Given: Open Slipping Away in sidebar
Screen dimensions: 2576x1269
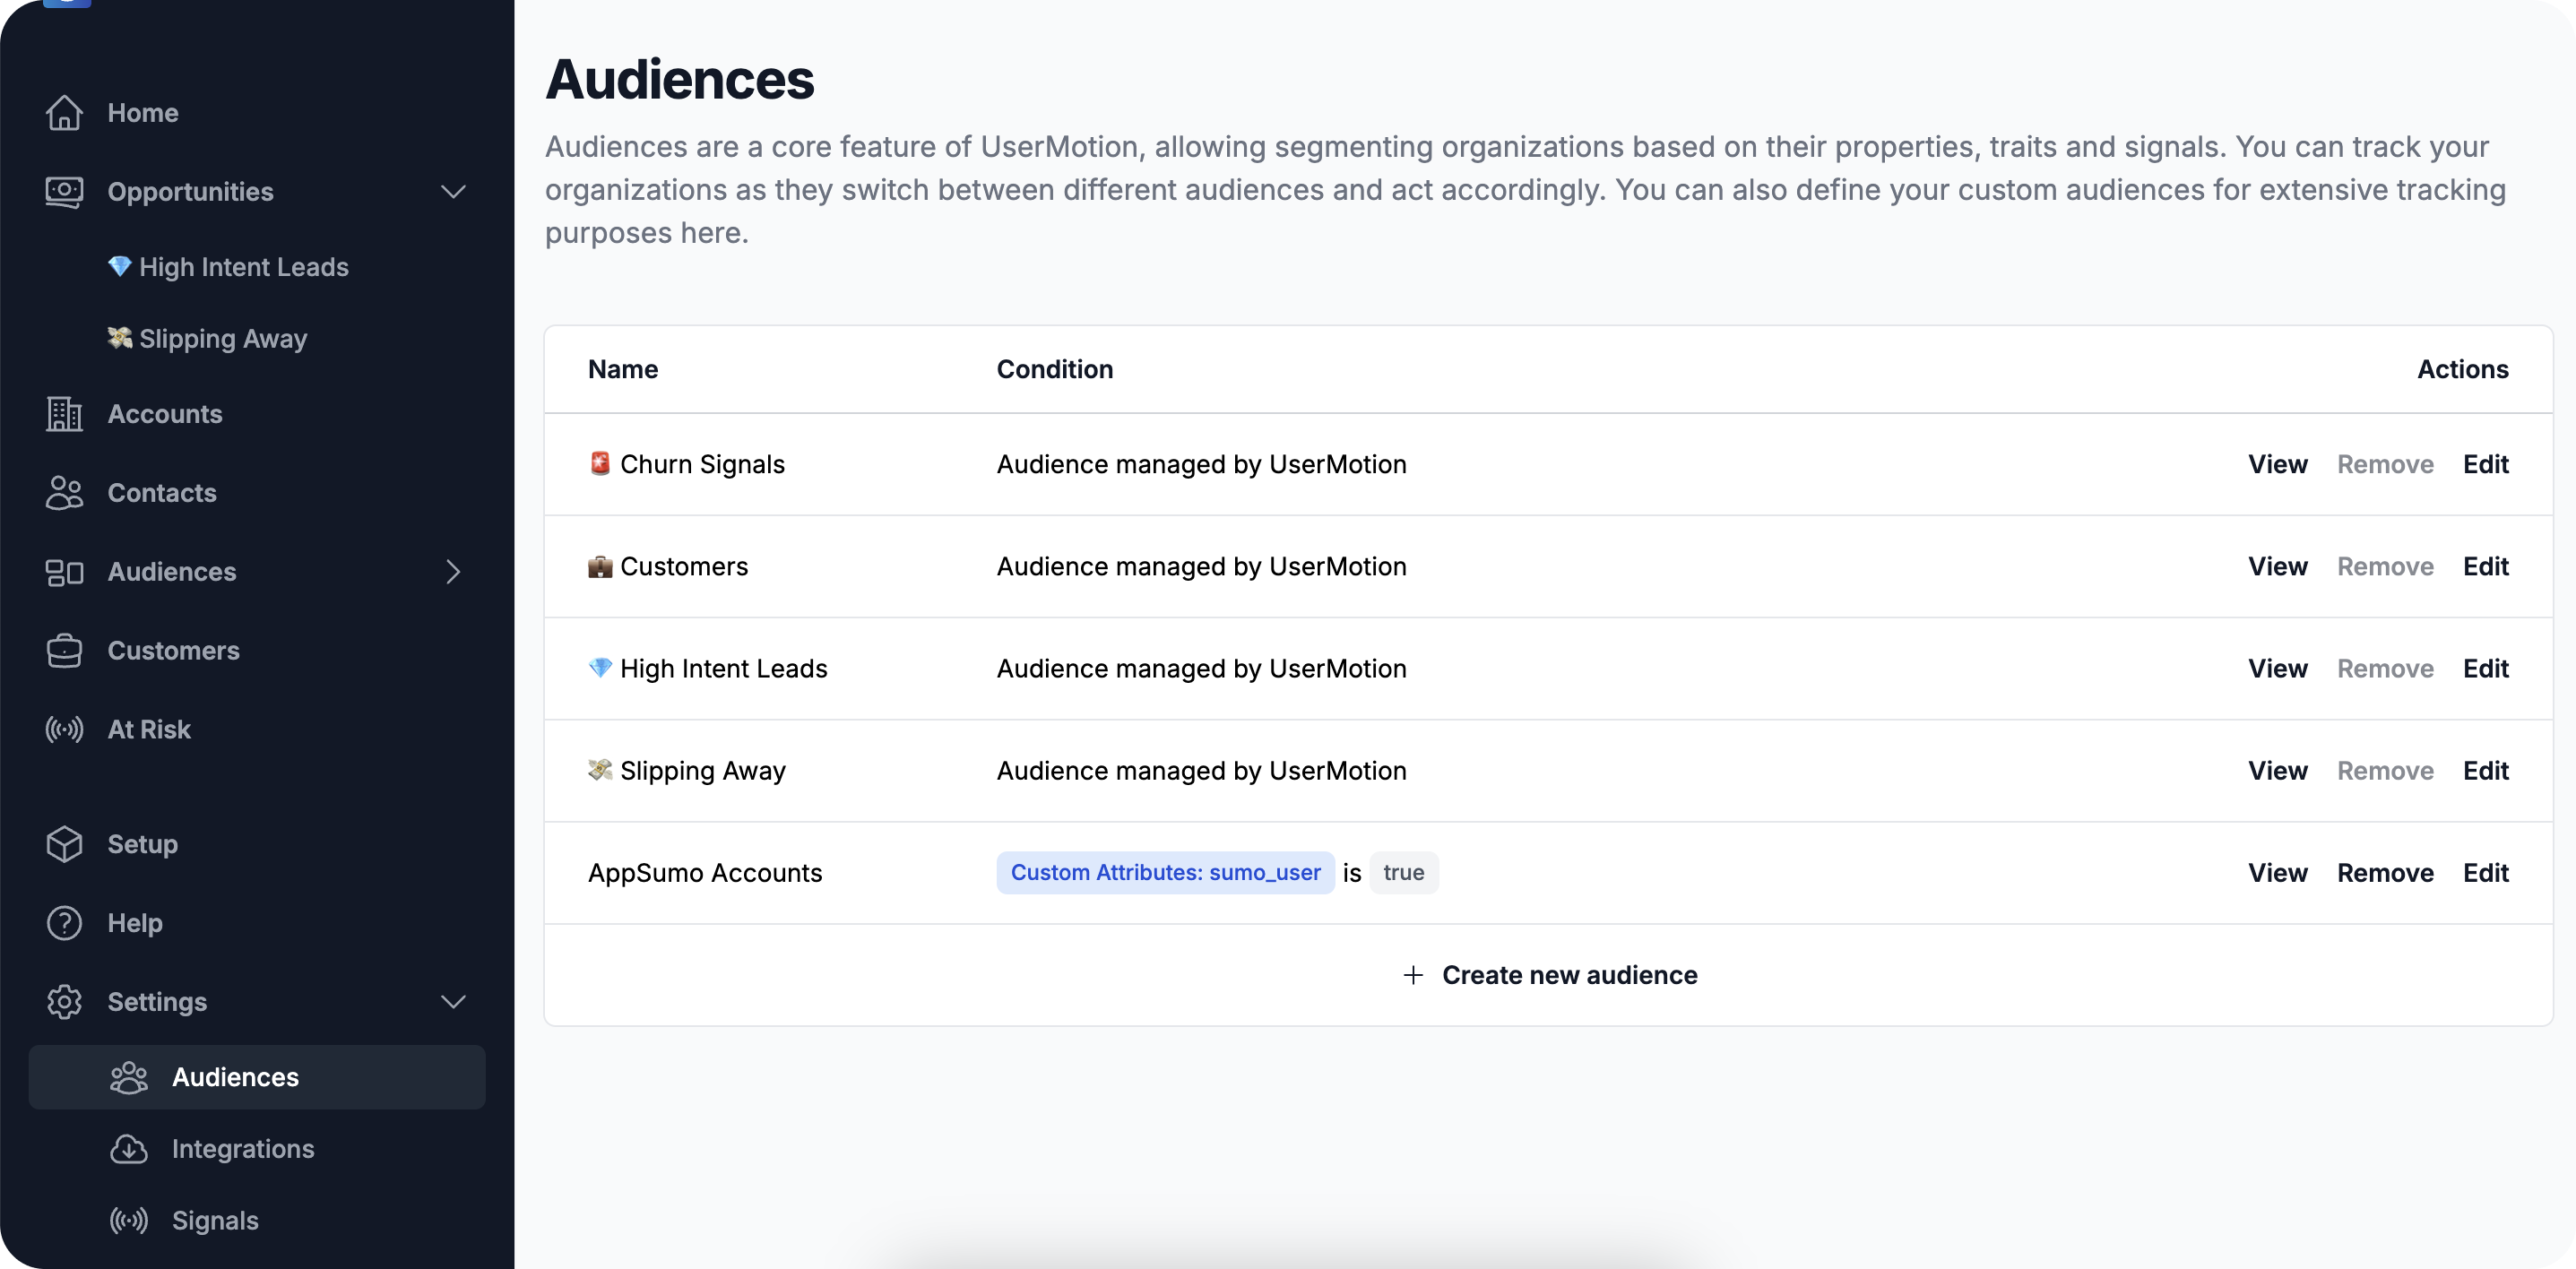Looking at the screenshot, I should tap(222, 339).
